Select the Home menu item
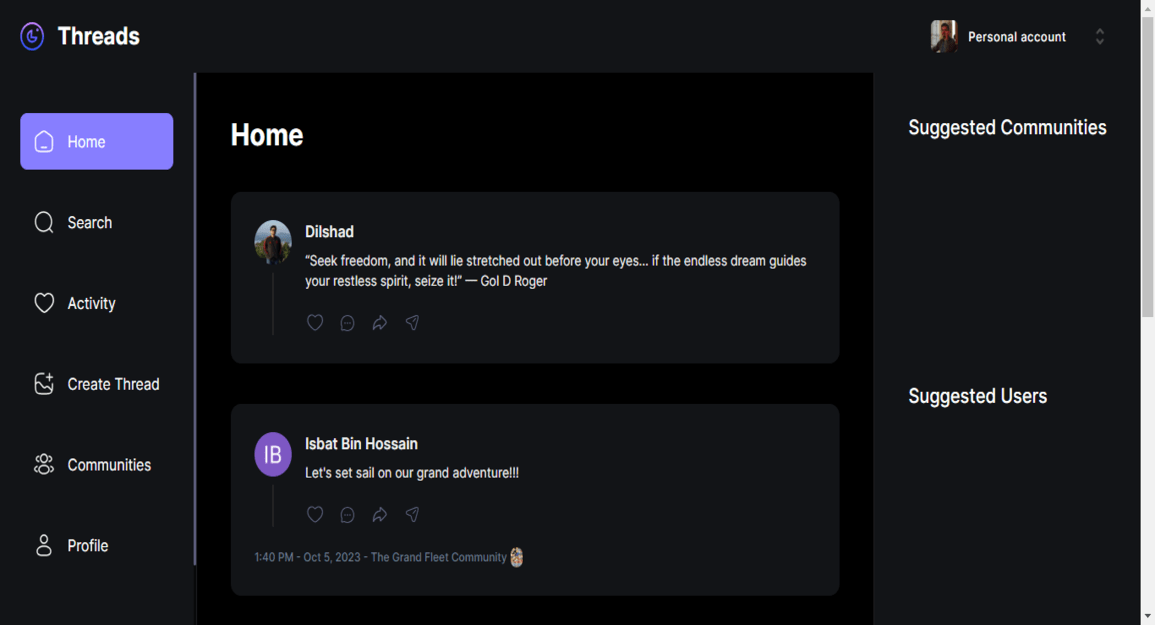This screenshot has height=625, width=1155. tap(96, 141)
